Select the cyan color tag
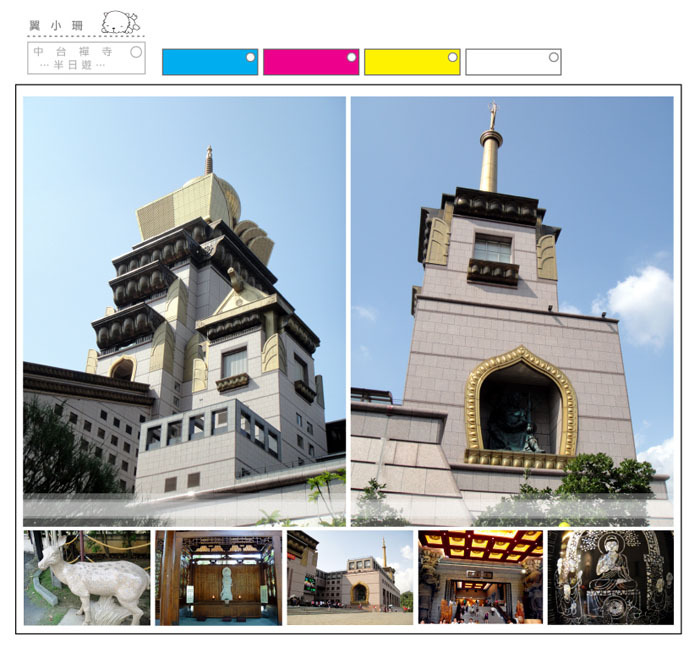This screenshot has width=700, height=653. [x=205, y=62]
